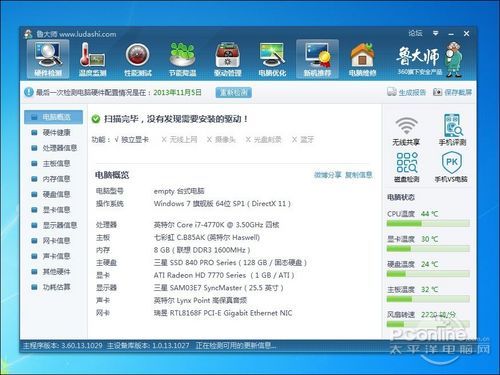Click the 2013年11月5日 detection date
The width and height of the screenshot is (500, 375).
(177, 92)
